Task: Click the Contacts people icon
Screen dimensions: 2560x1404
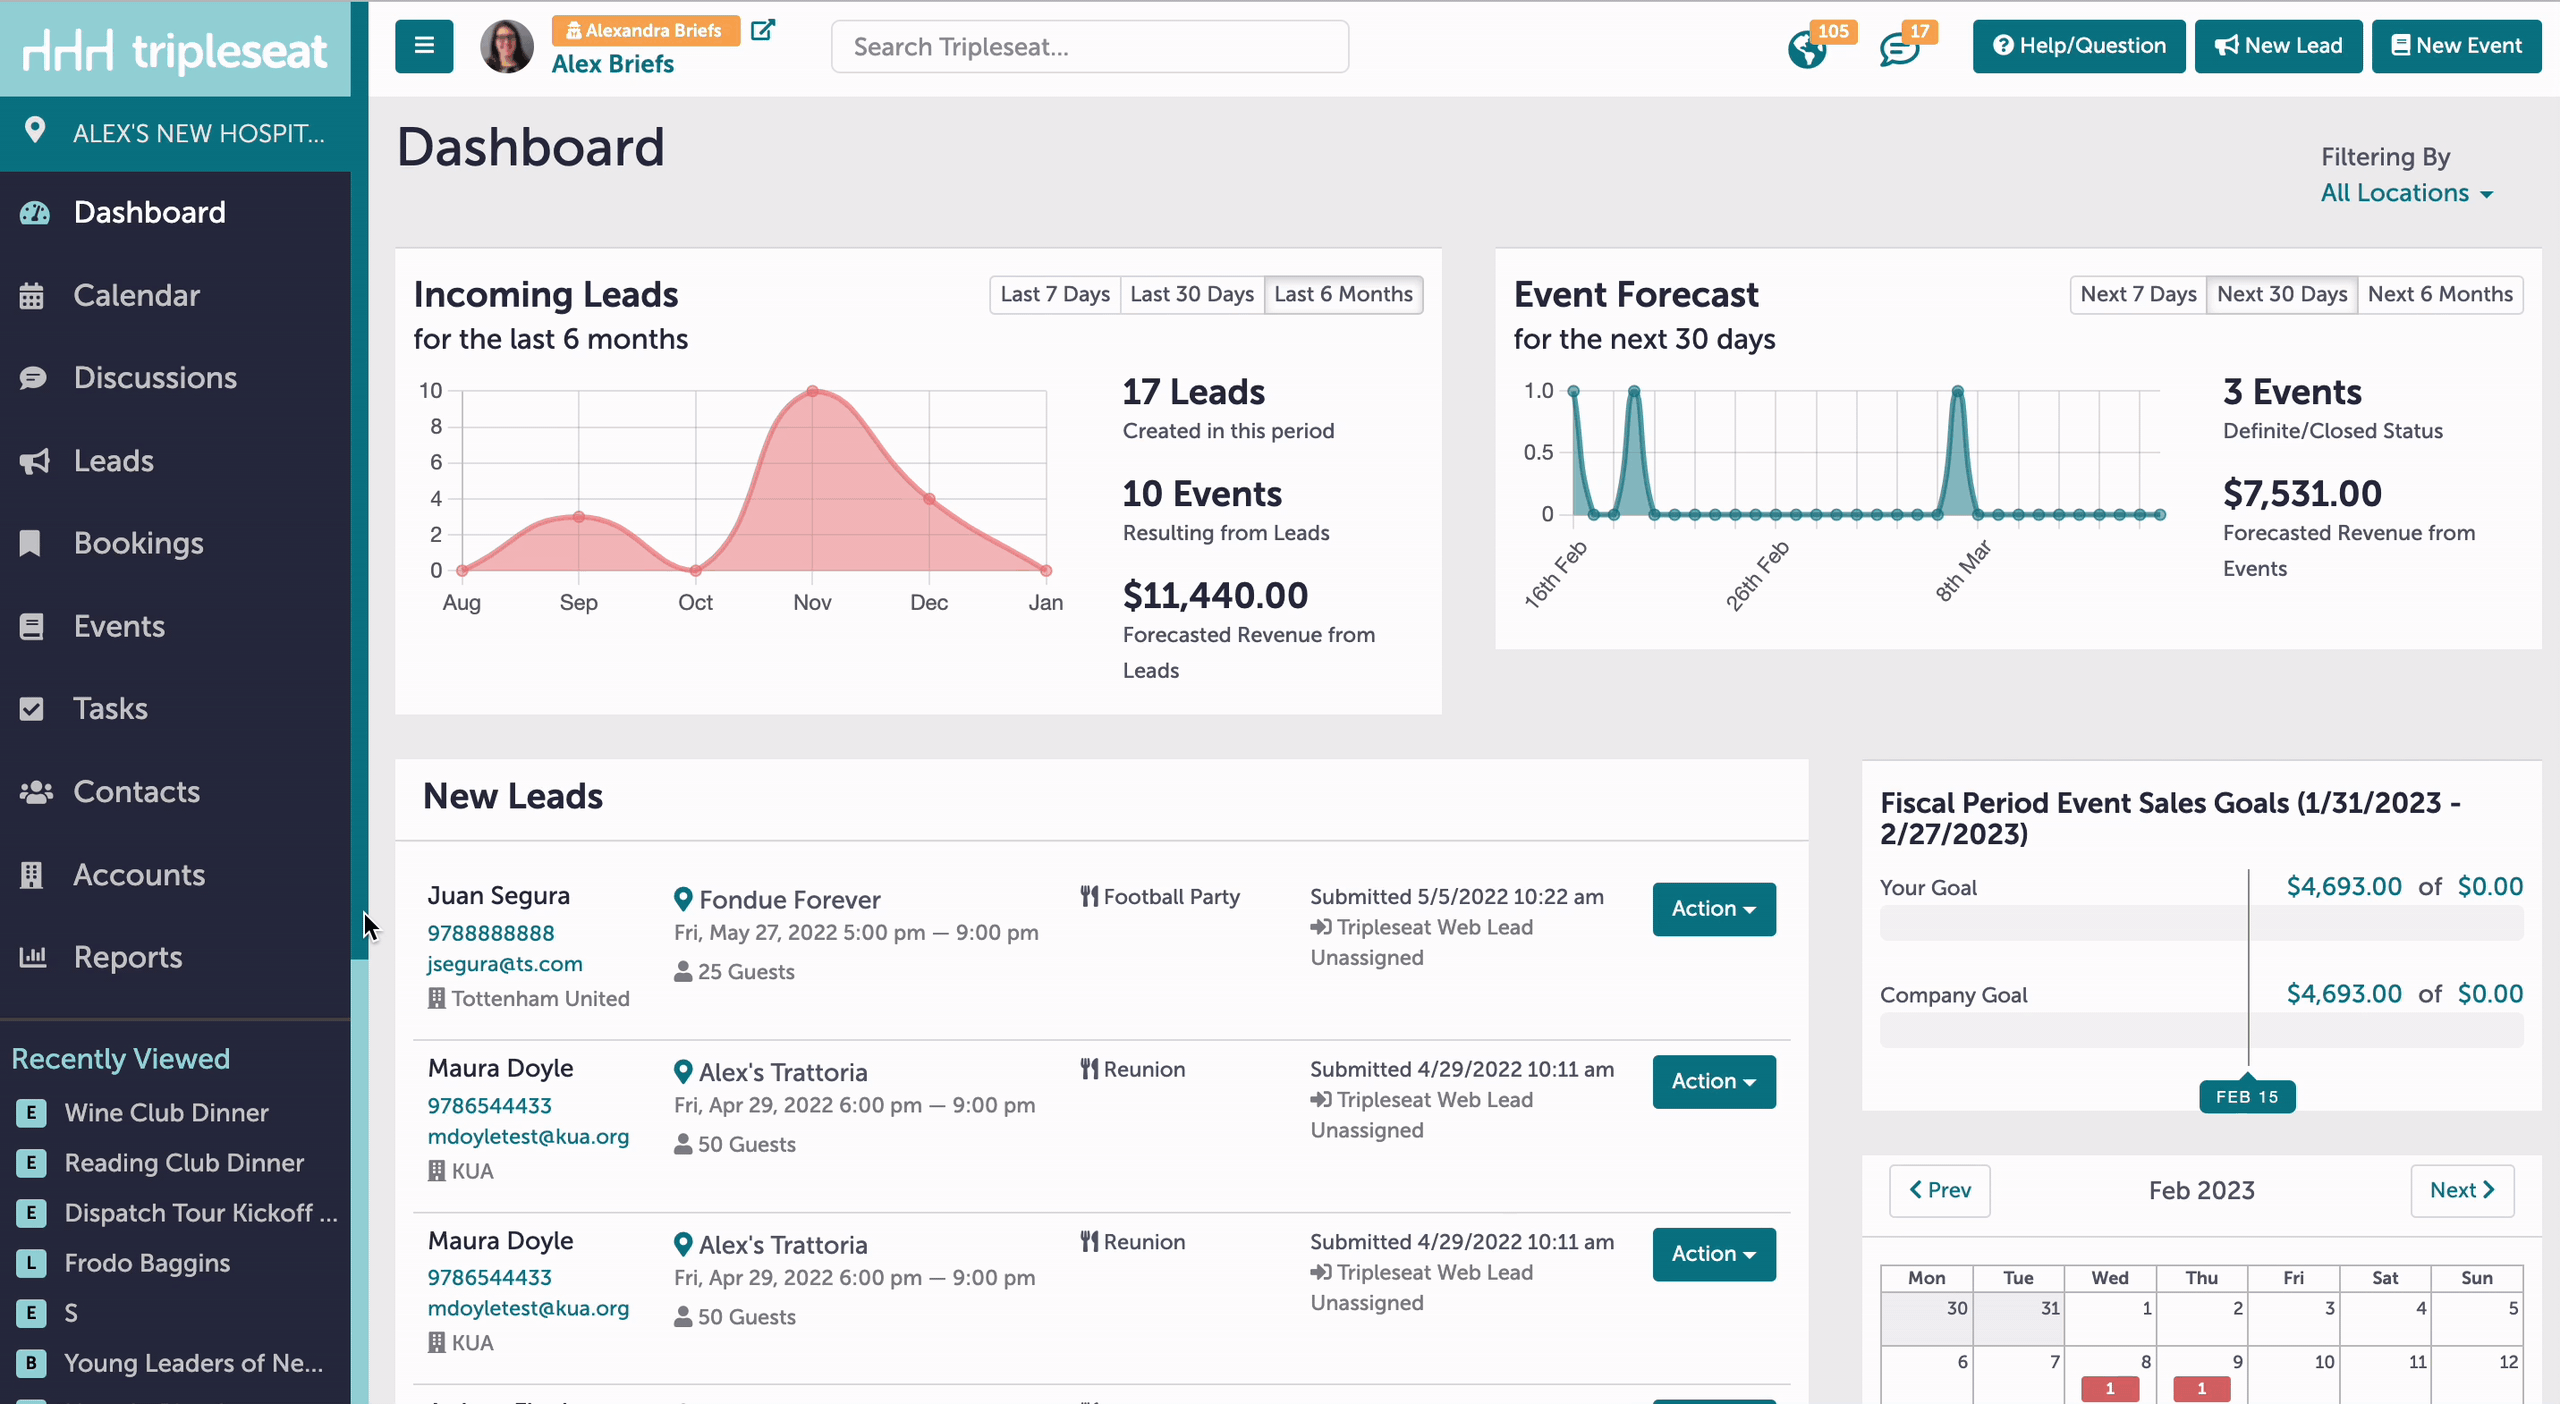Action: [35, 792]
